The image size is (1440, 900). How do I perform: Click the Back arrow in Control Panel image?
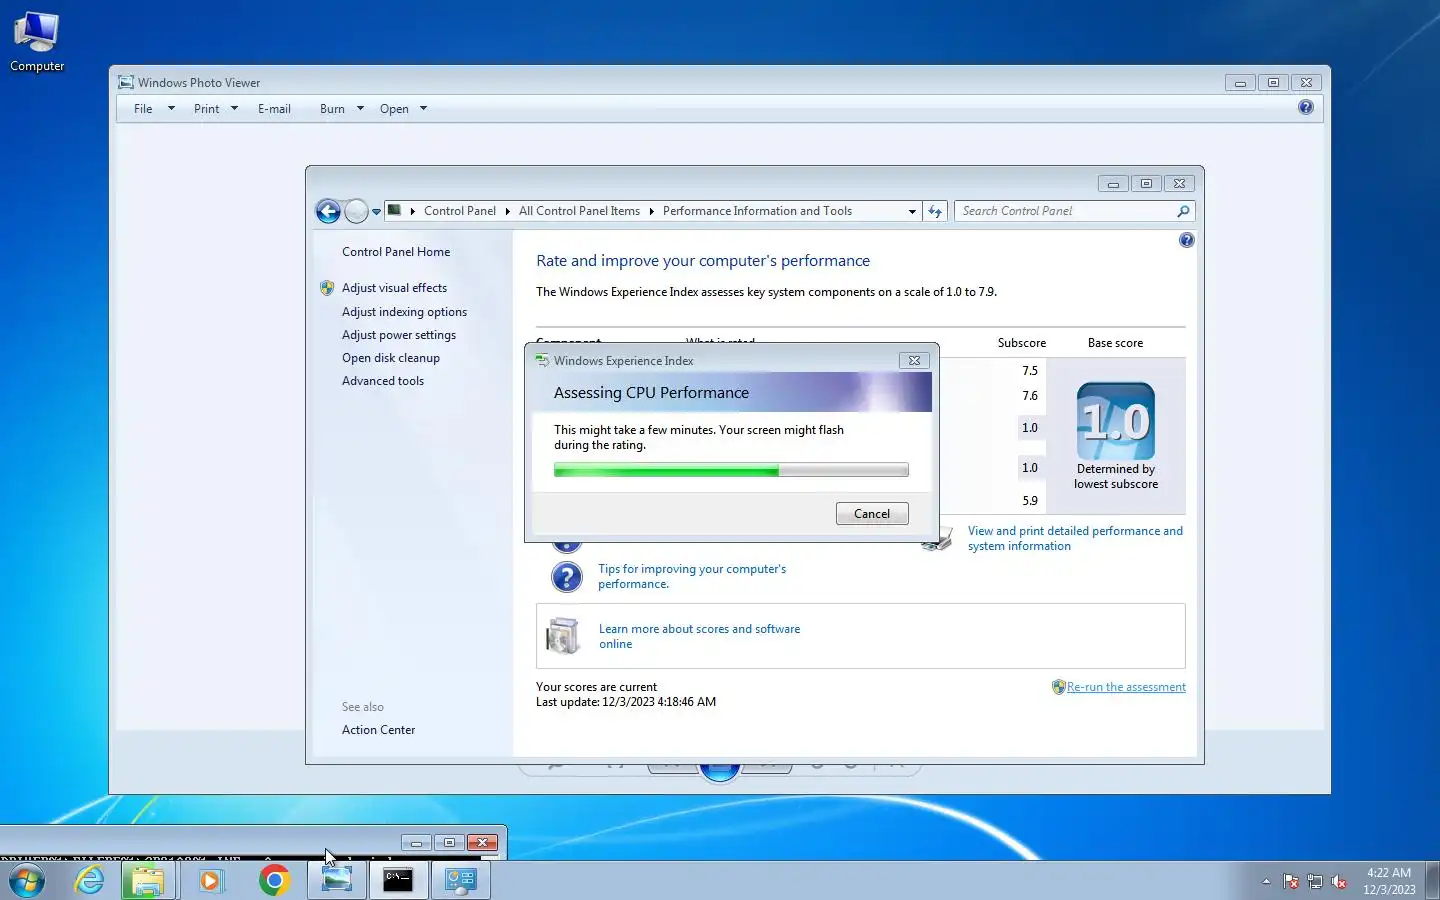click(x=328, y=211)
